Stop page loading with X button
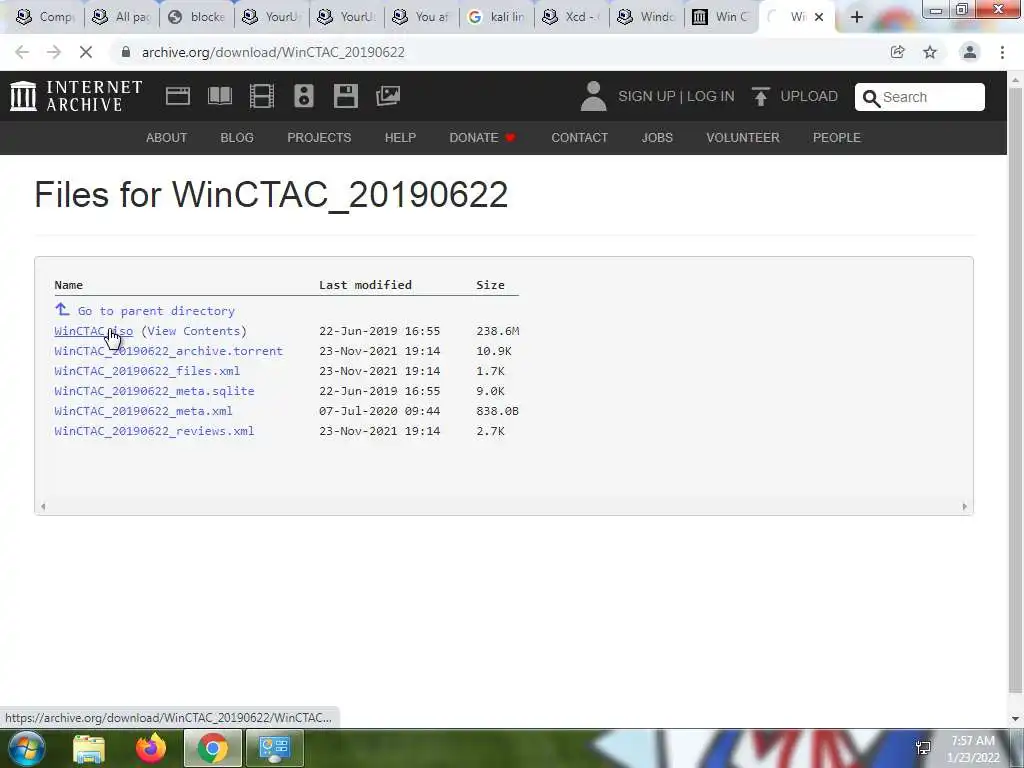Viewport: 1024px width, 768px height. point(86,52)
